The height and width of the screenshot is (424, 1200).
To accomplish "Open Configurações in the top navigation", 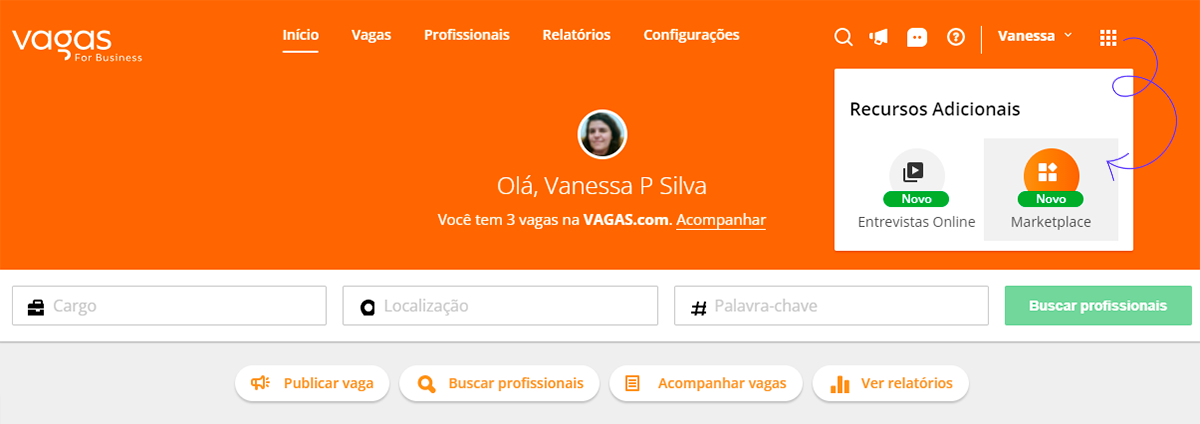I will tap(692, 35).
